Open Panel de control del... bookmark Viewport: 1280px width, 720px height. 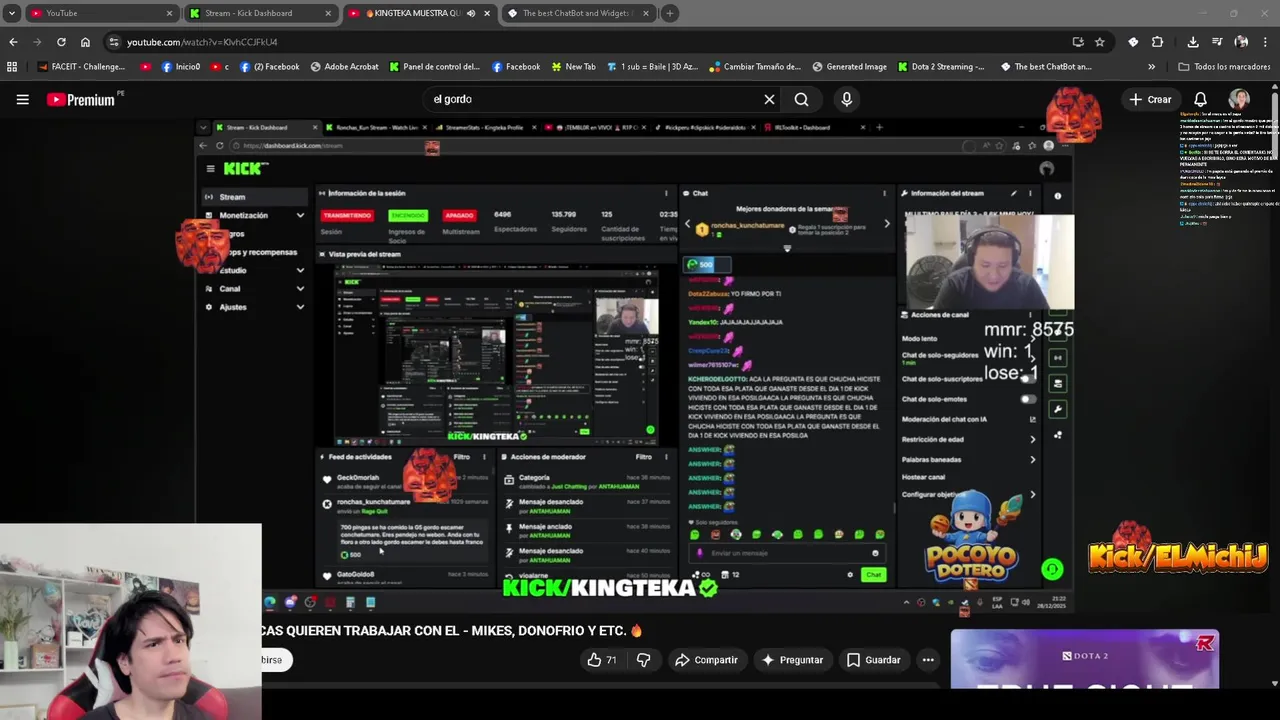coord(434,67)
